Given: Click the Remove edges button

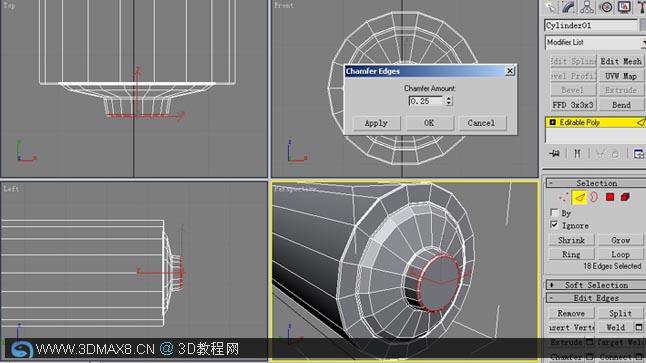Looking at the screenshot, I should (x=571, y=313).
